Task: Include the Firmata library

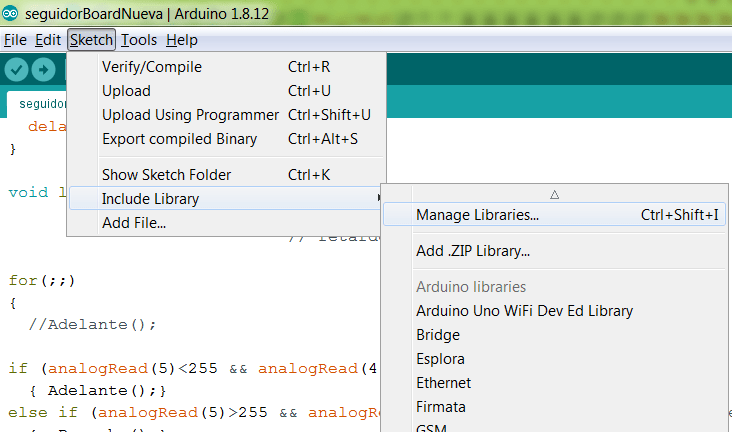Action: click(x=554, y=407)
